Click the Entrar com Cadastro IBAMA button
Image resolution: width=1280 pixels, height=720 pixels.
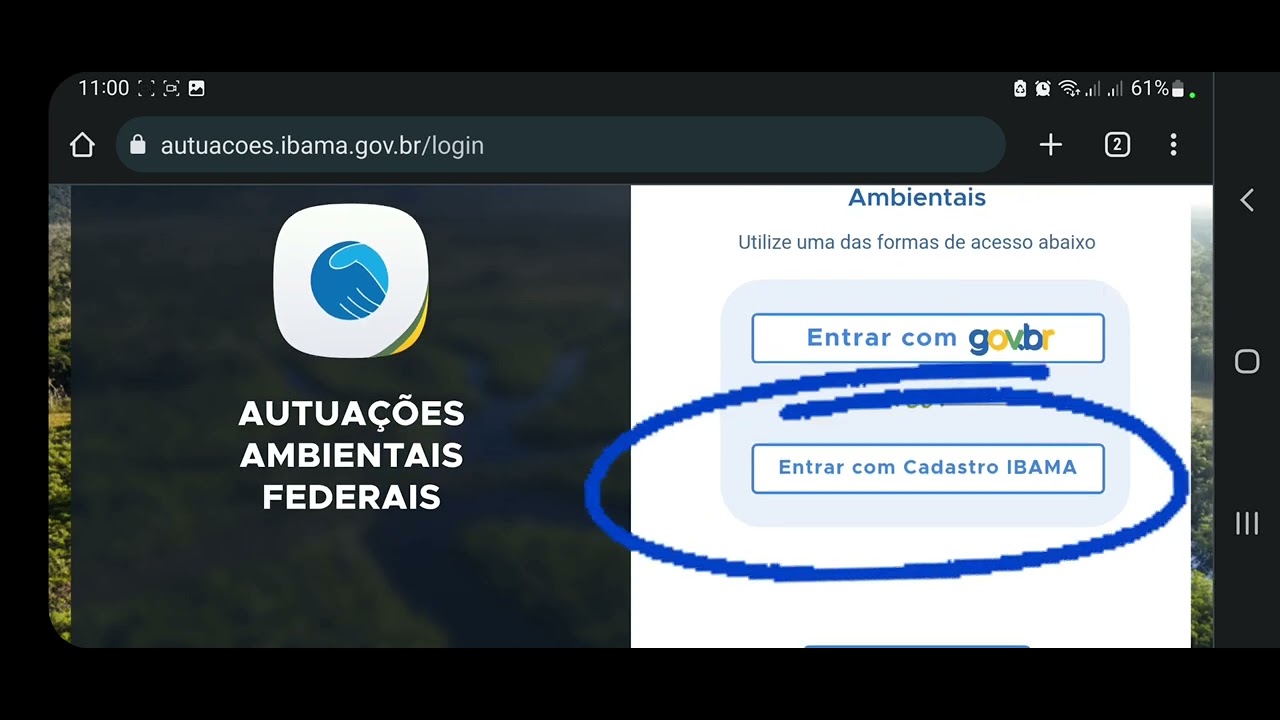(928, 468)
